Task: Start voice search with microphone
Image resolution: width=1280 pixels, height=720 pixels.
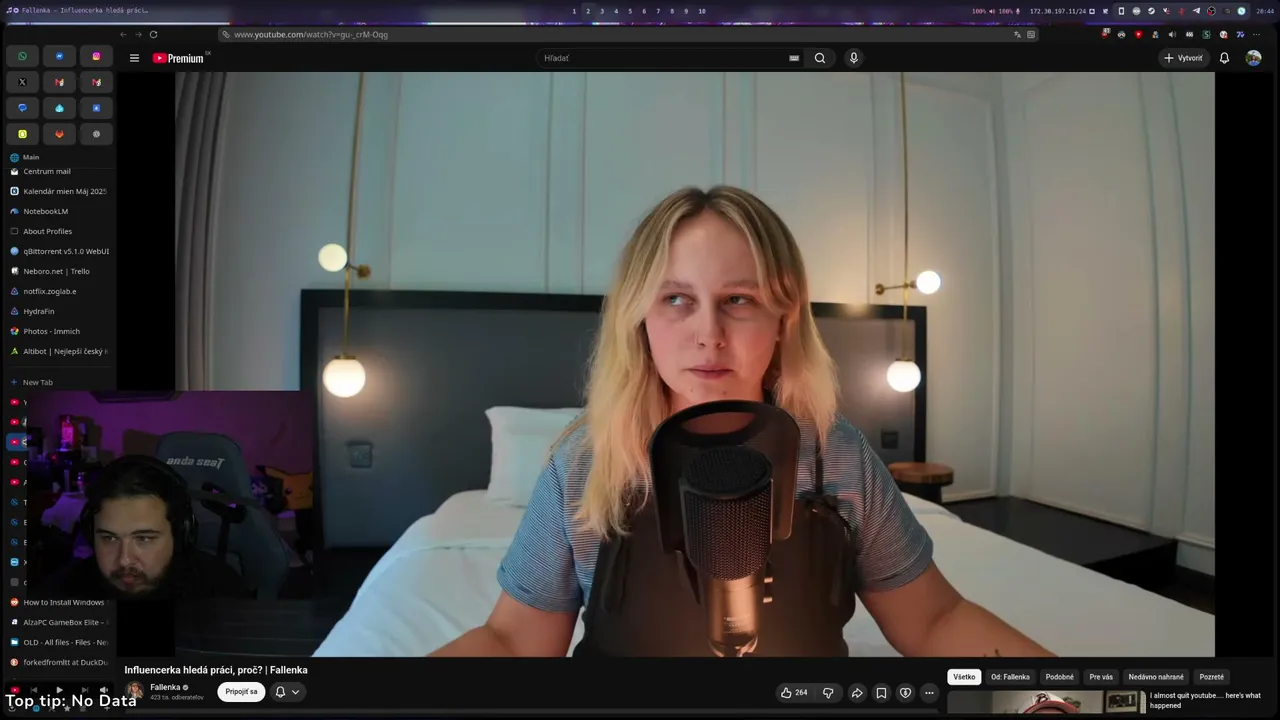Action: pyautogui.click(x=853, y=58)
